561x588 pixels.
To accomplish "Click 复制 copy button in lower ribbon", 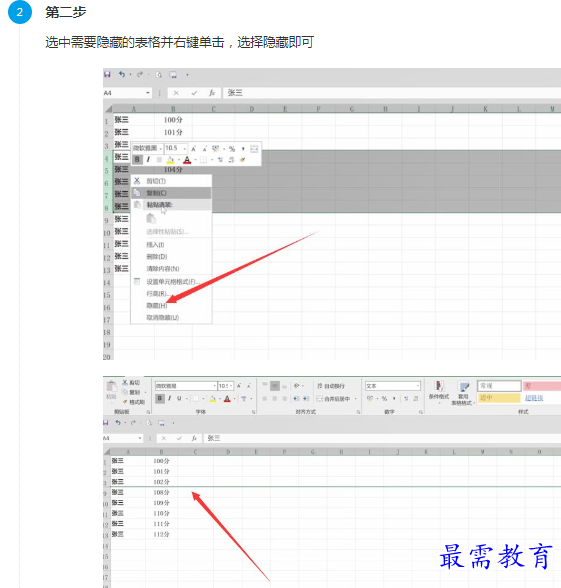I will pos(132,392).
